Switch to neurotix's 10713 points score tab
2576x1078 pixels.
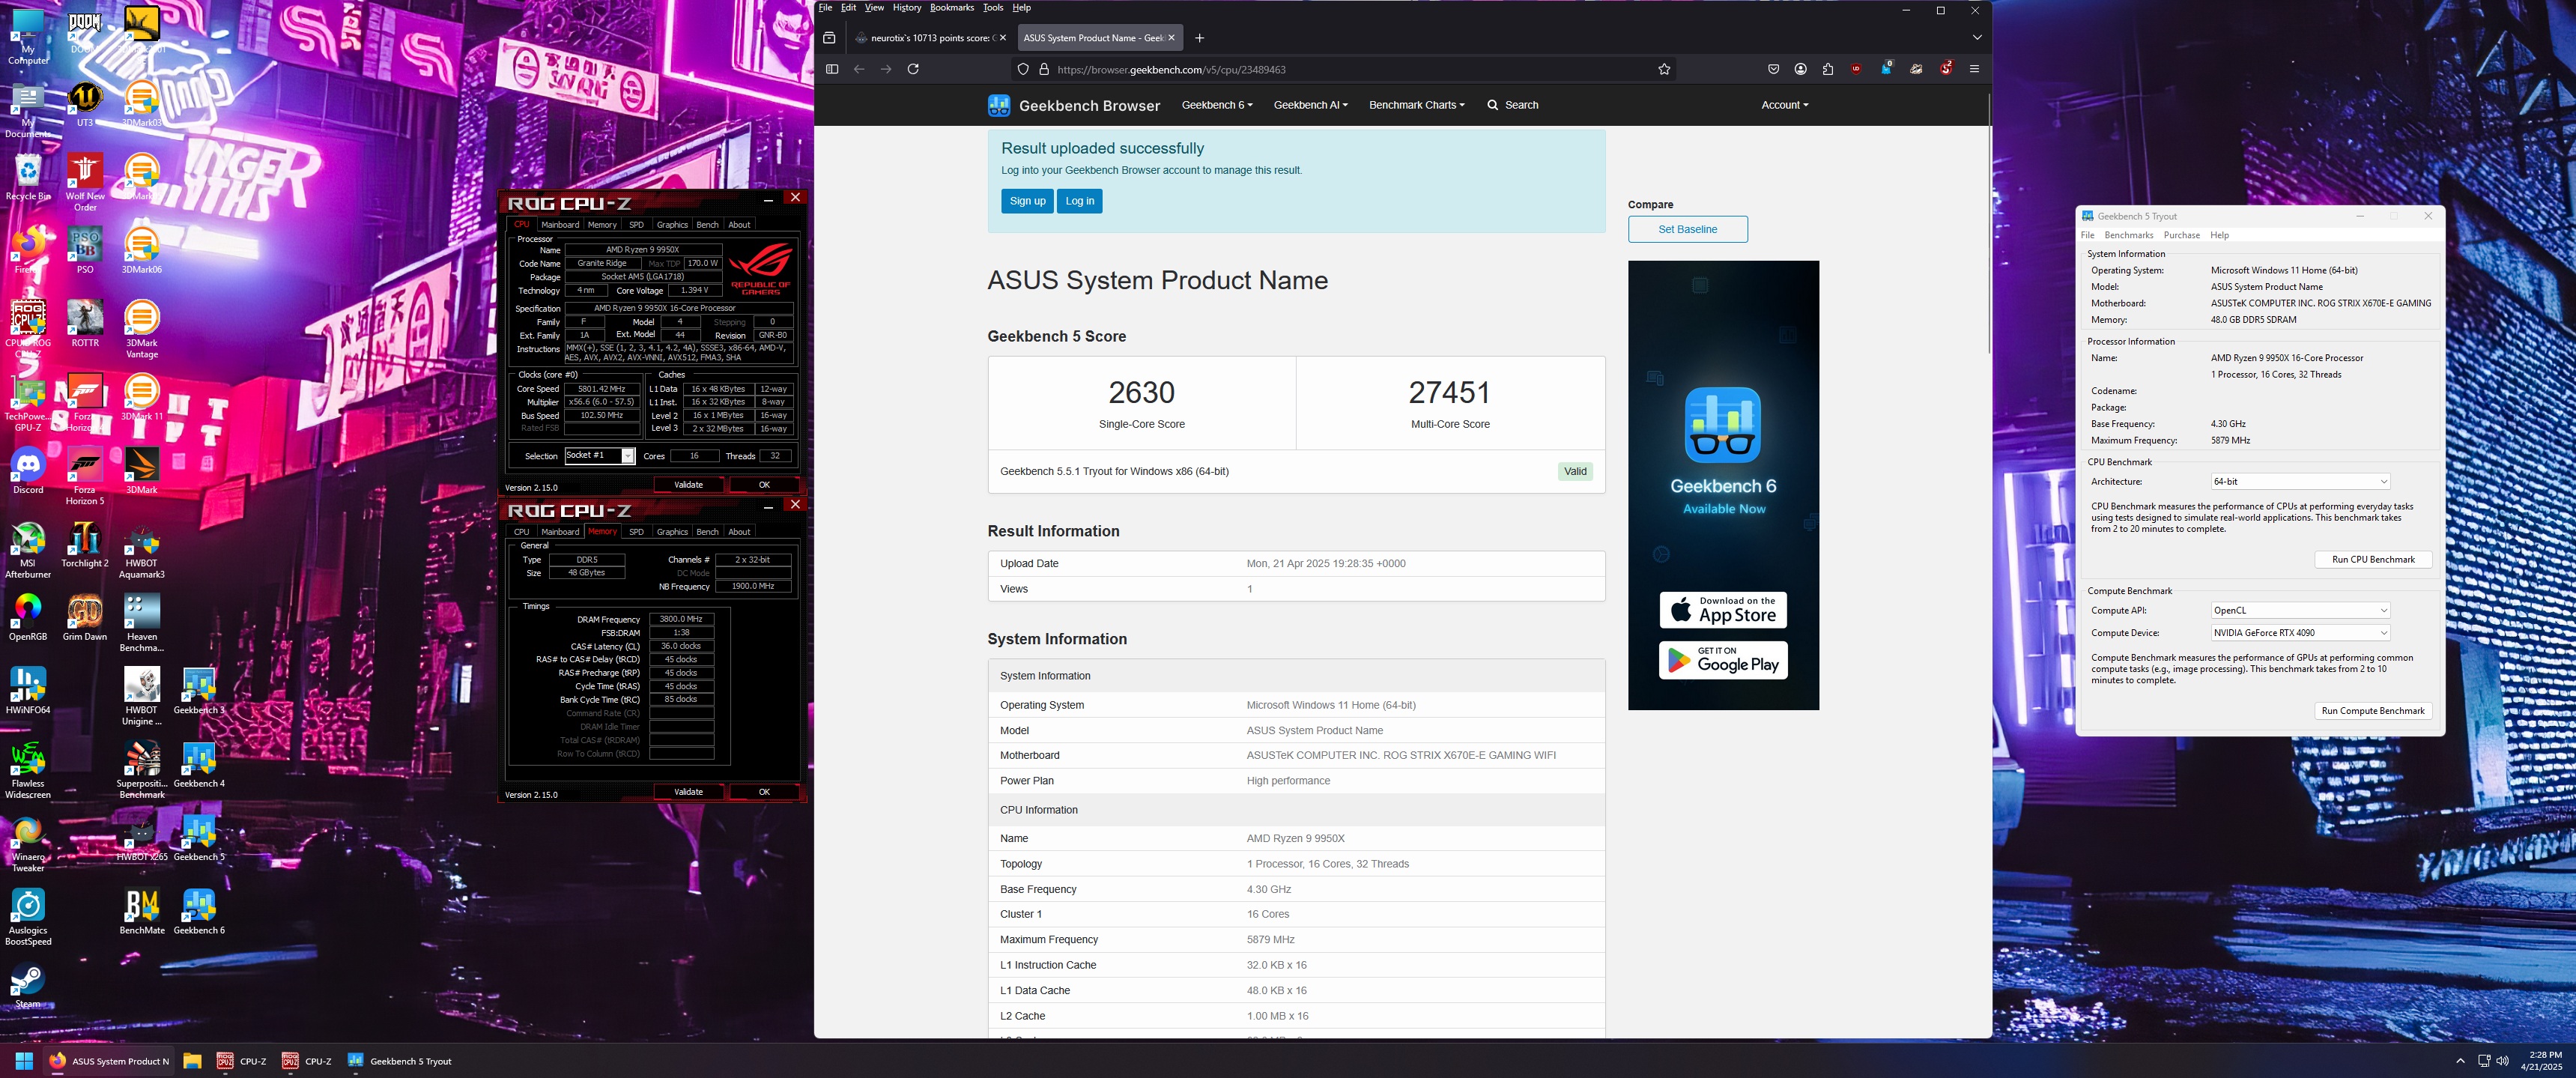(x=930, y=38)
